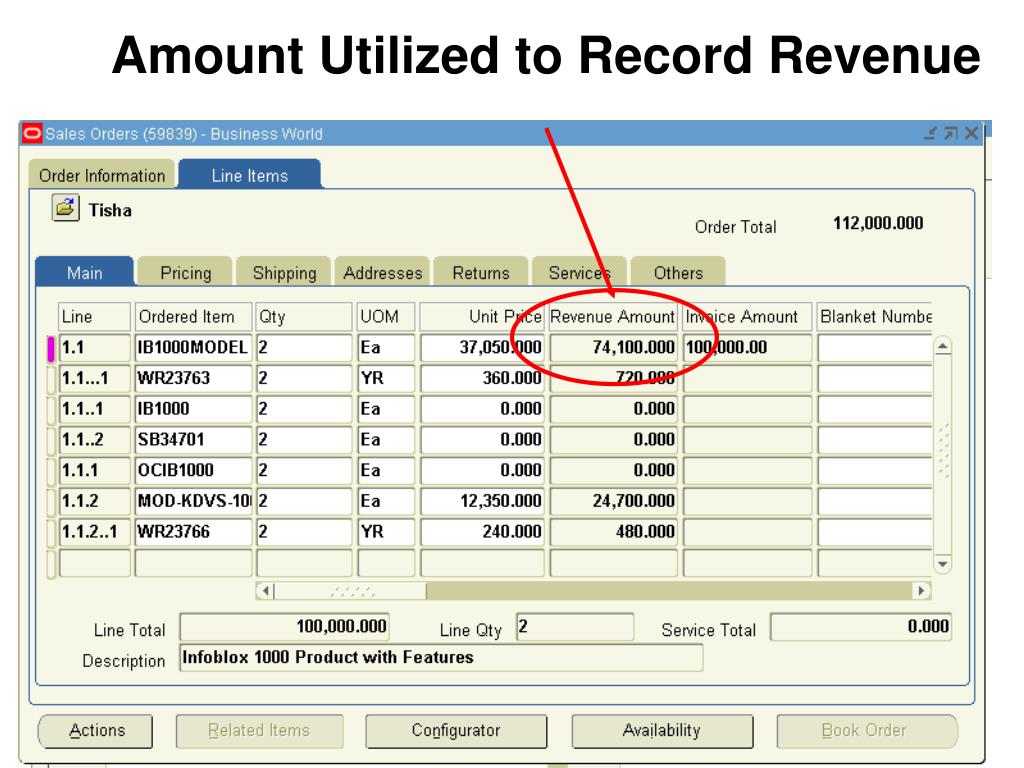Image resolution: width=1024 pixels, height=768 pixels.
Task: Click the Ordered Item cell MOD-KDVS-10
Action: 193,501
